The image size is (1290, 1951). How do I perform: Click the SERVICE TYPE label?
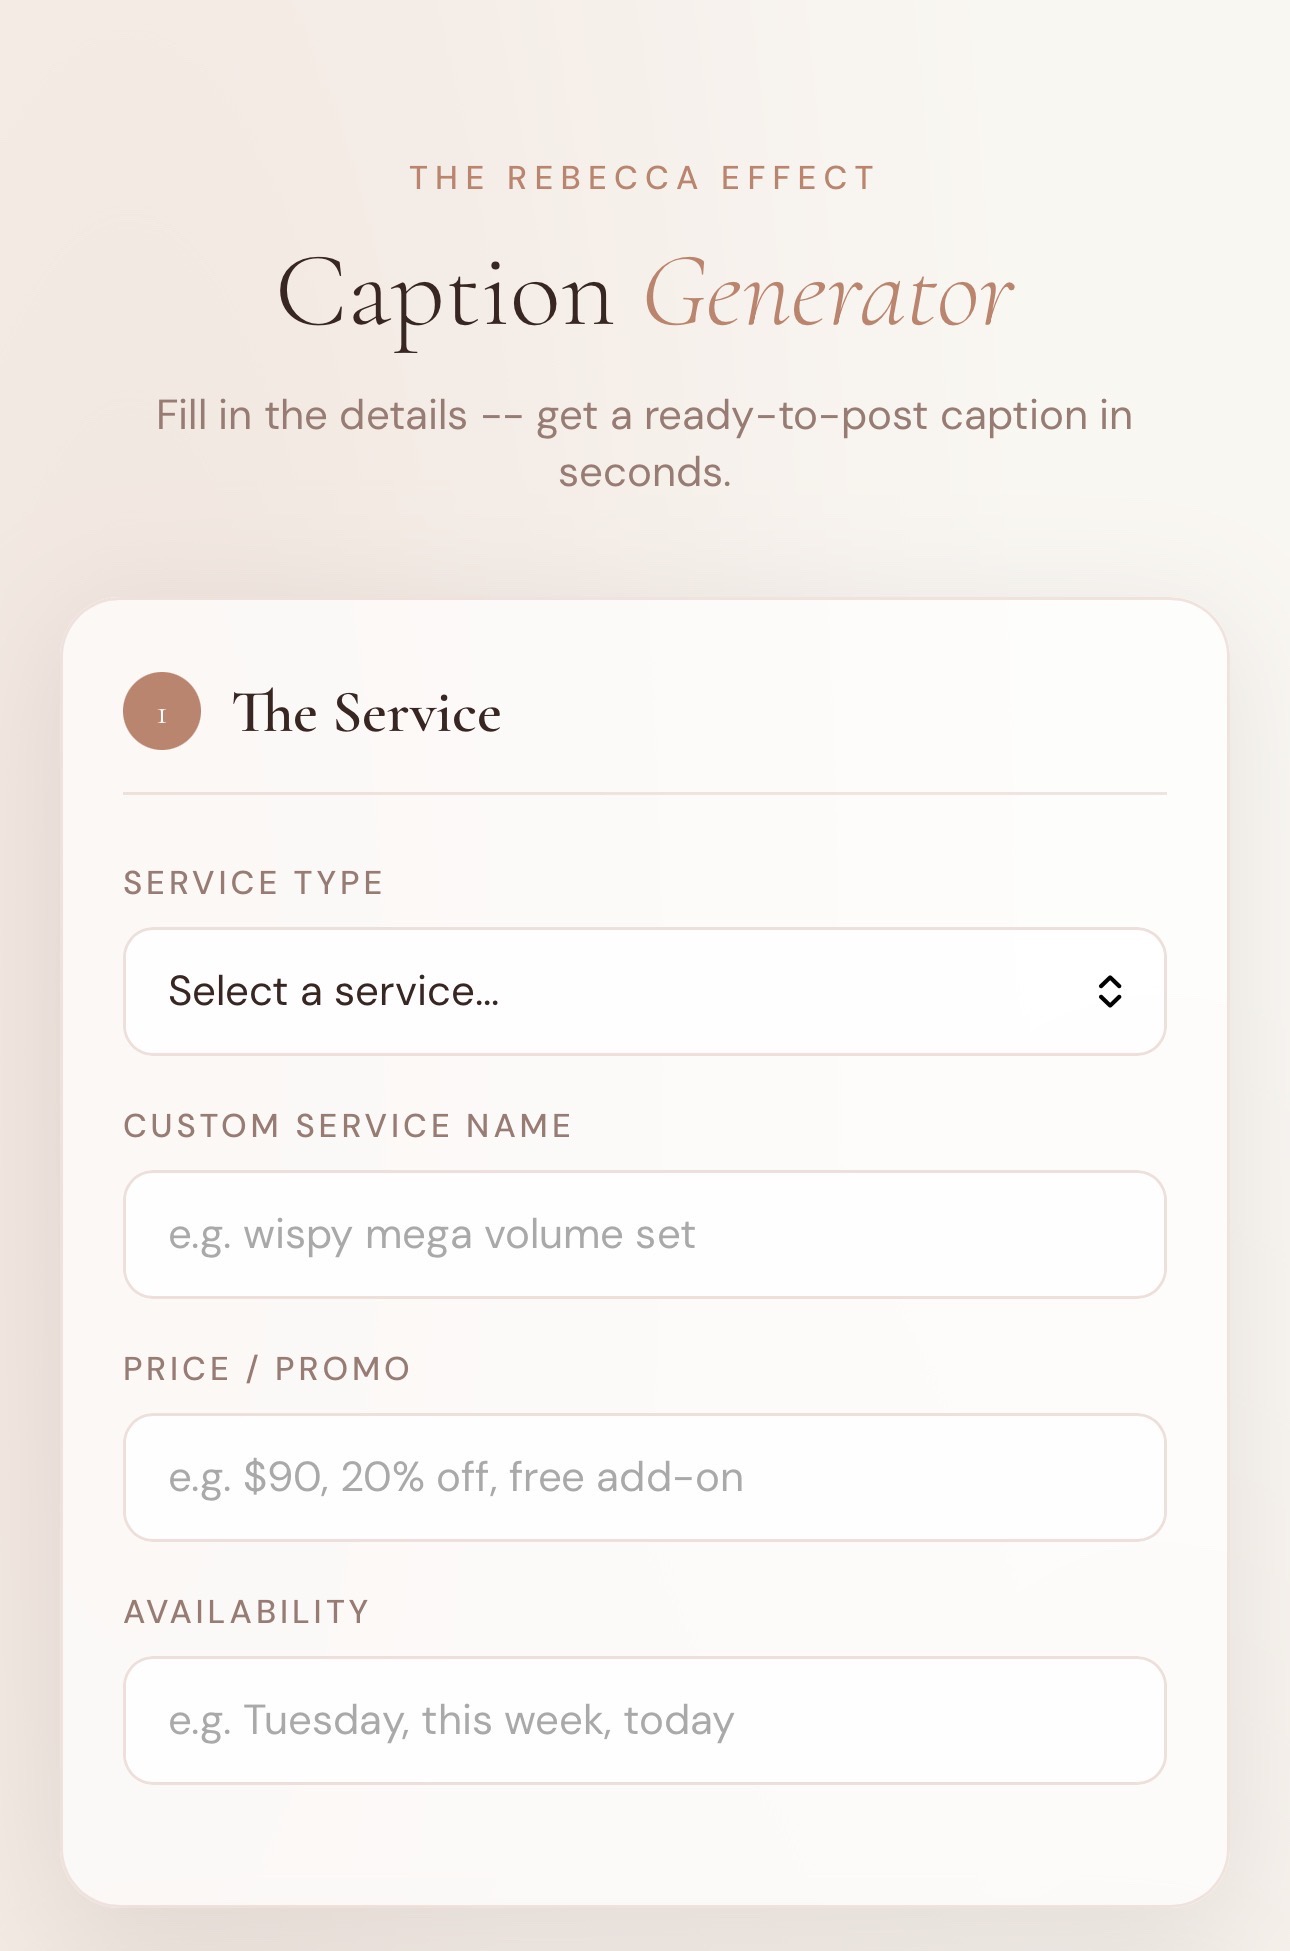[253, 882]
